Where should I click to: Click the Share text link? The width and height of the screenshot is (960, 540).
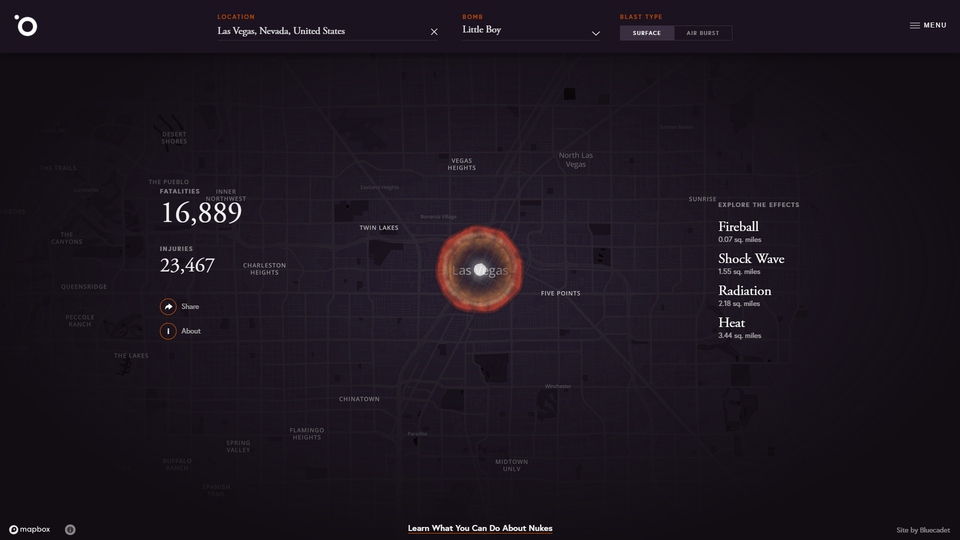[x=190, y=307]
